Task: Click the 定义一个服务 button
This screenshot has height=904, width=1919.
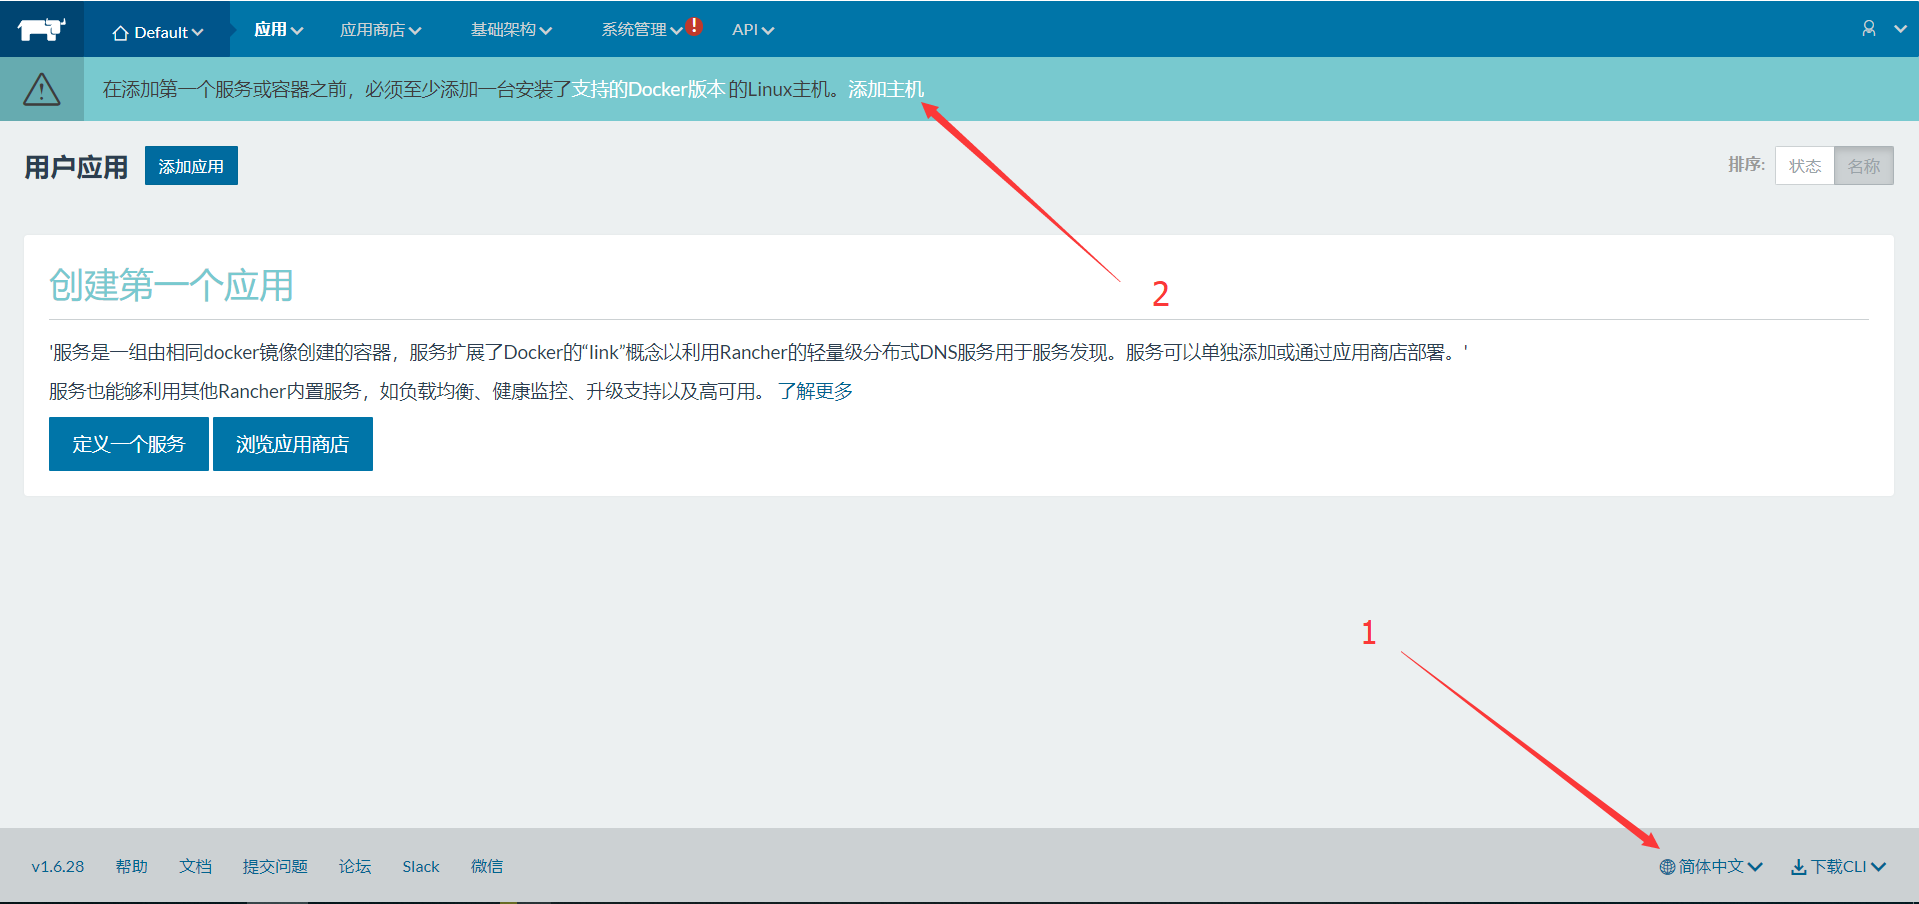Action: click(x=128, y=444)
